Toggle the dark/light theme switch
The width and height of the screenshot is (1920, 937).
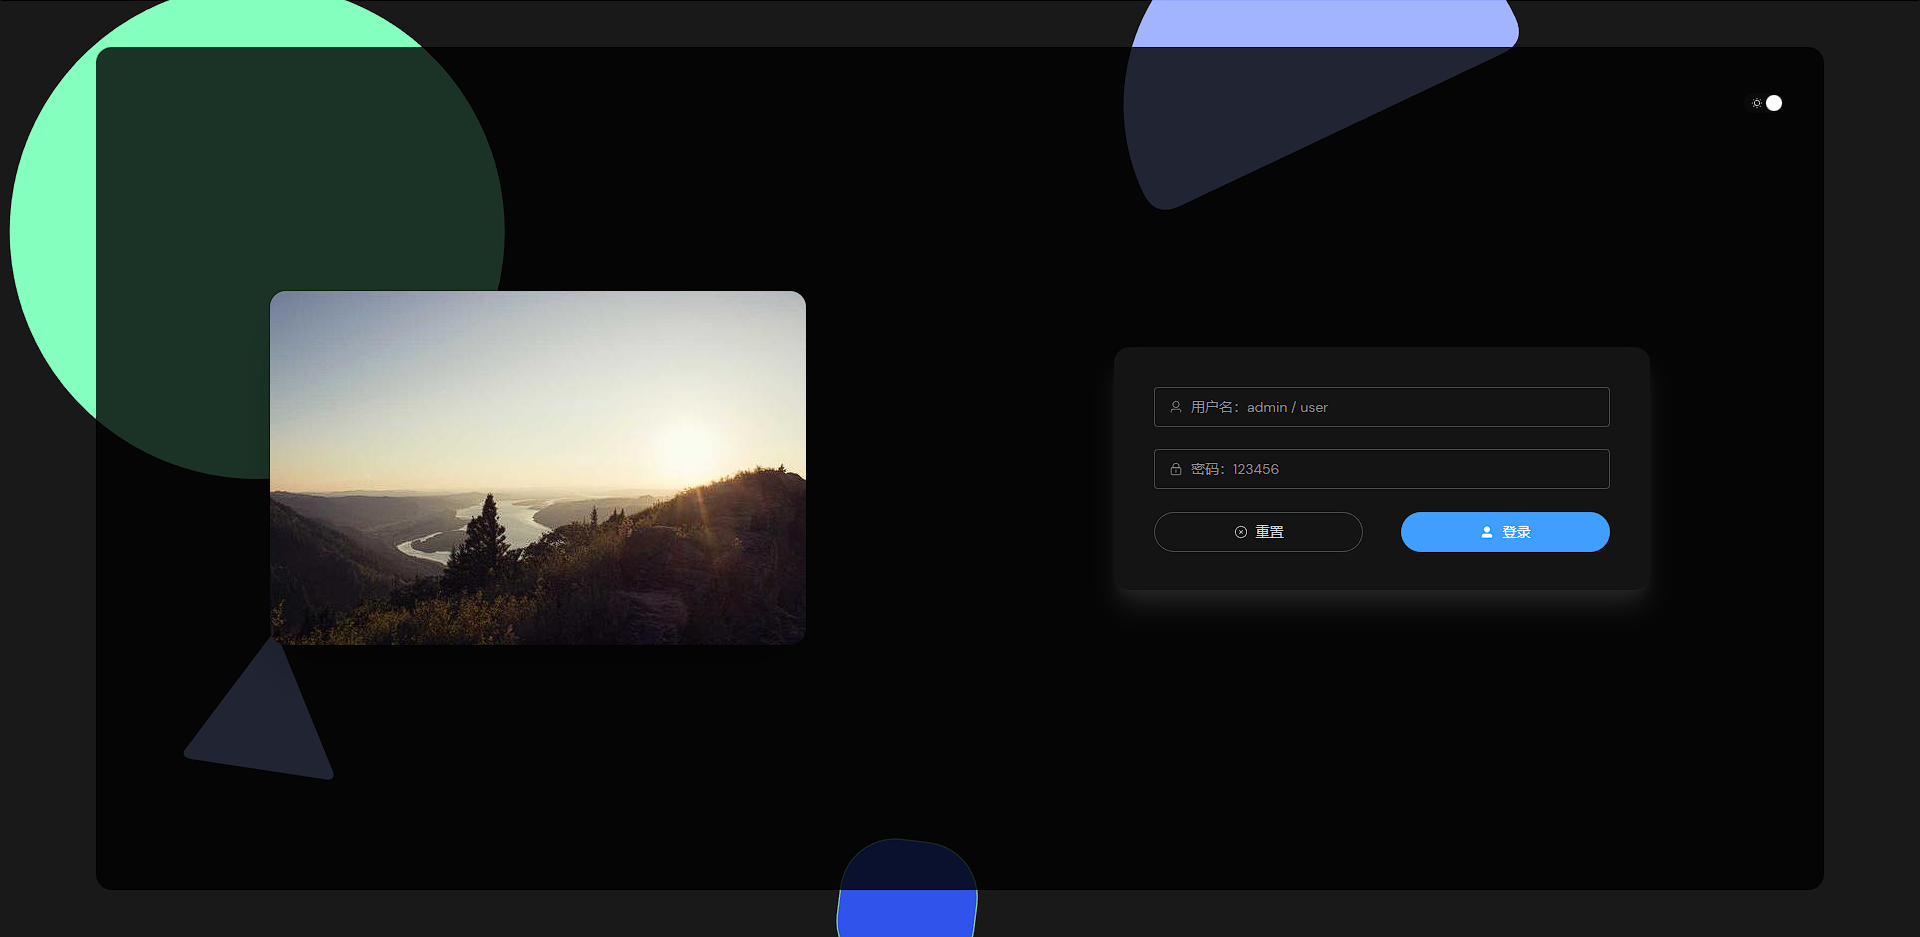coord(1765,103)
